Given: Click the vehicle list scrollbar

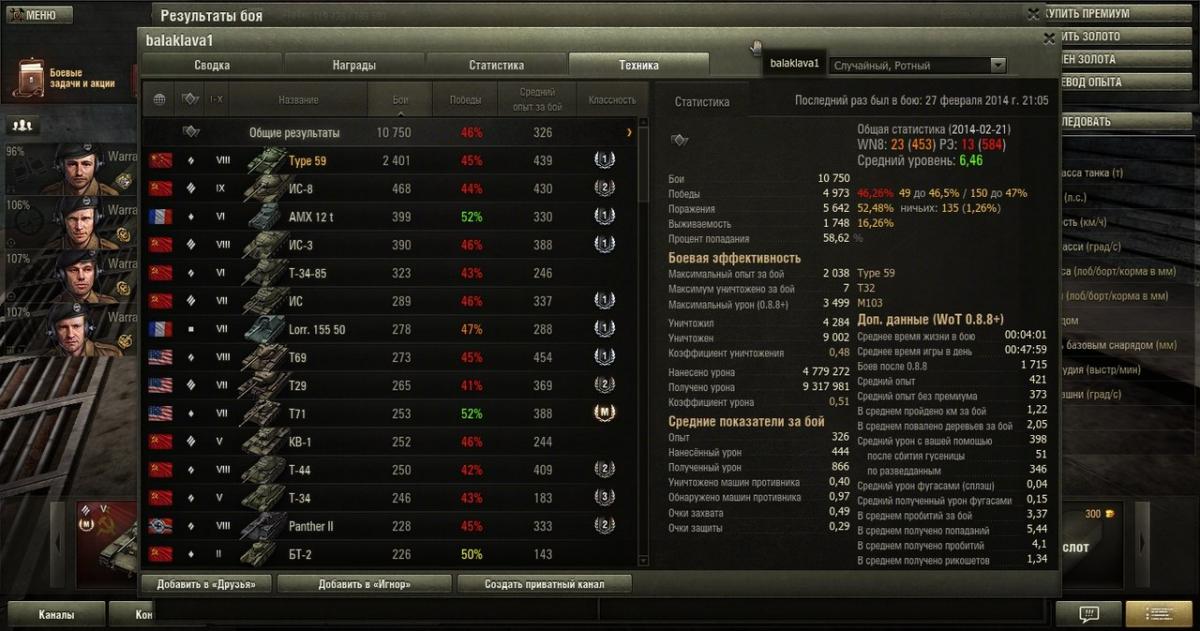Looking at the screenshot, I should point(644,165).
